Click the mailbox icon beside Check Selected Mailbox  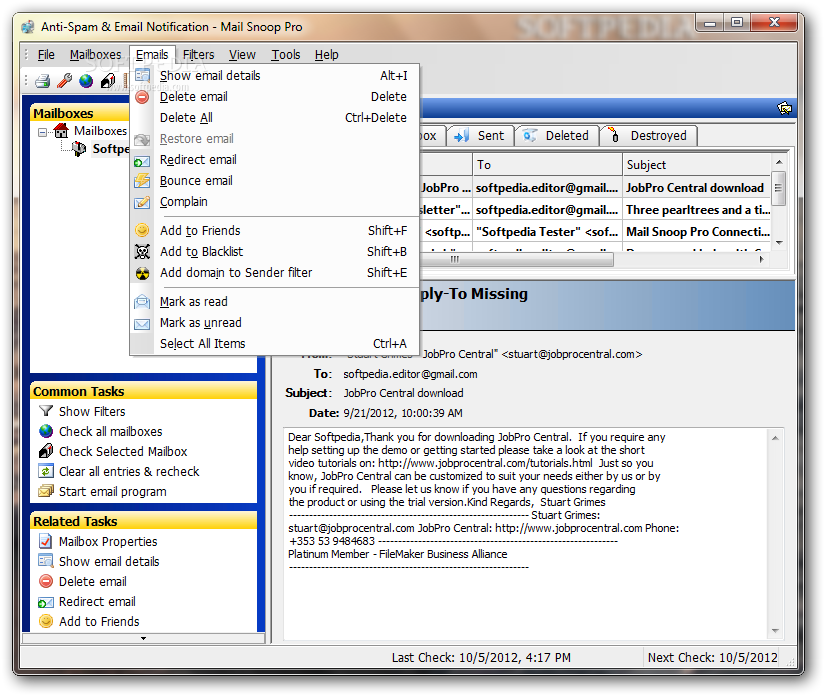pos(46,451)
